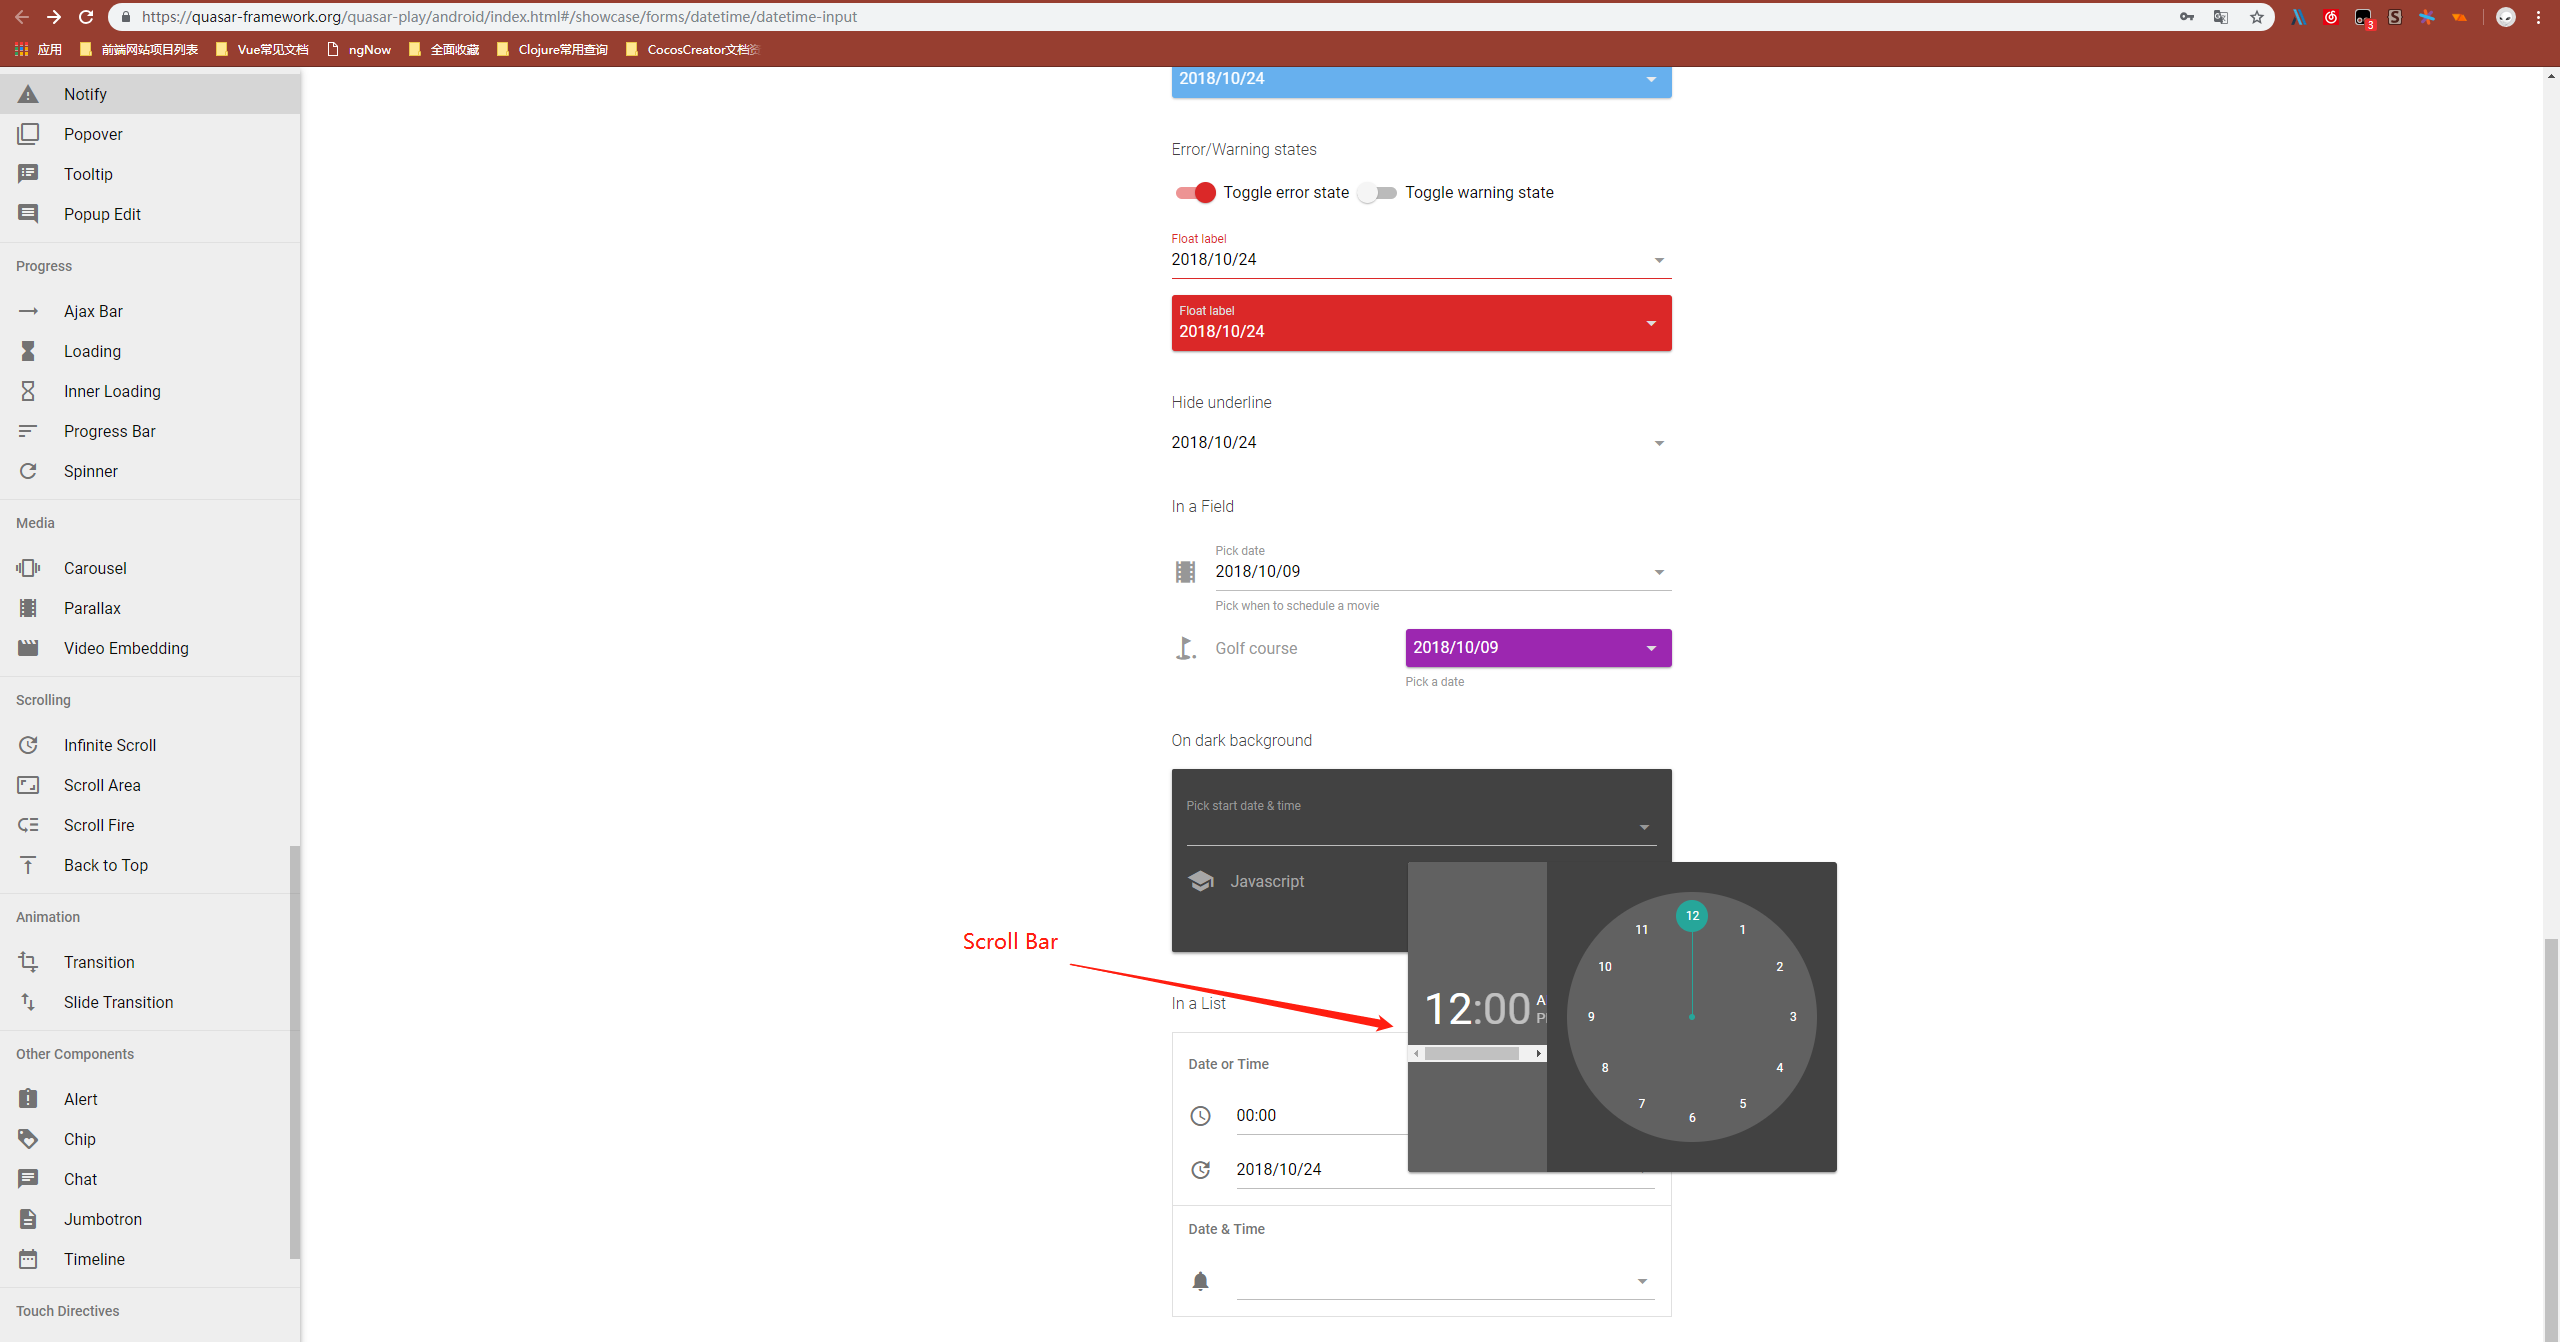Enable the warning state toggle

click(x=1377, y=193)
